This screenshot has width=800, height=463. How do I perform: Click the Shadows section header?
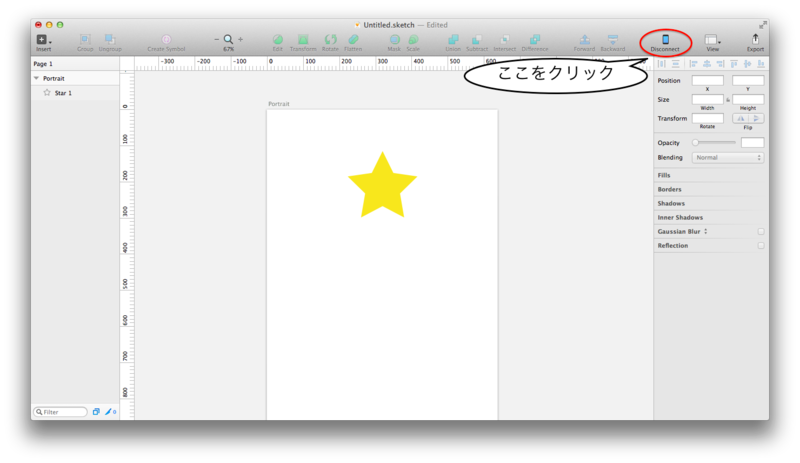pyautogui.click(x=671, y=203)
